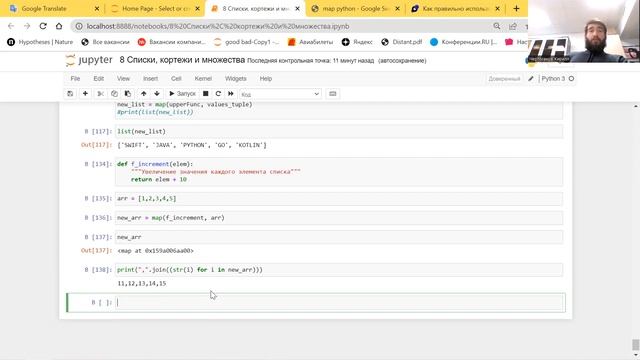This screenshot has height=360, width=640.
Task: Restart kernel and run all cells icon
Action: click(x=231, y=94)
